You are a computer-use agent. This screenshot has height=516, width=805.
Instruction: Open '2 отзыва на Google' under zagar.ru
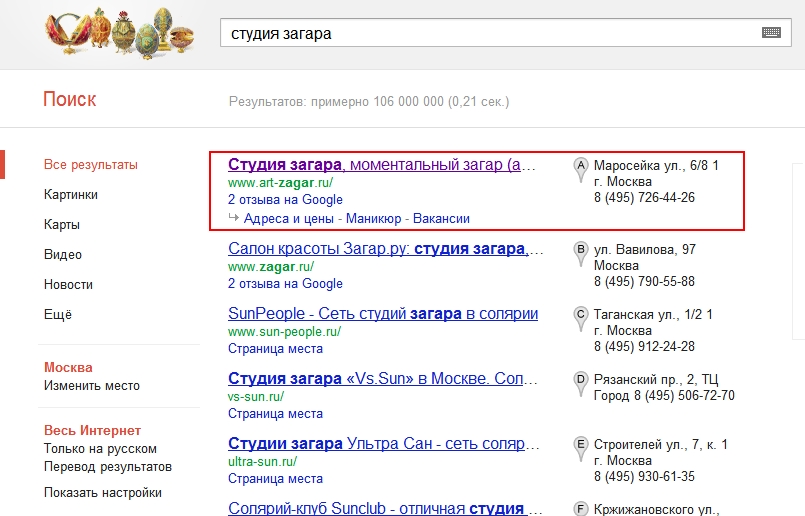(x=285, y=283)
